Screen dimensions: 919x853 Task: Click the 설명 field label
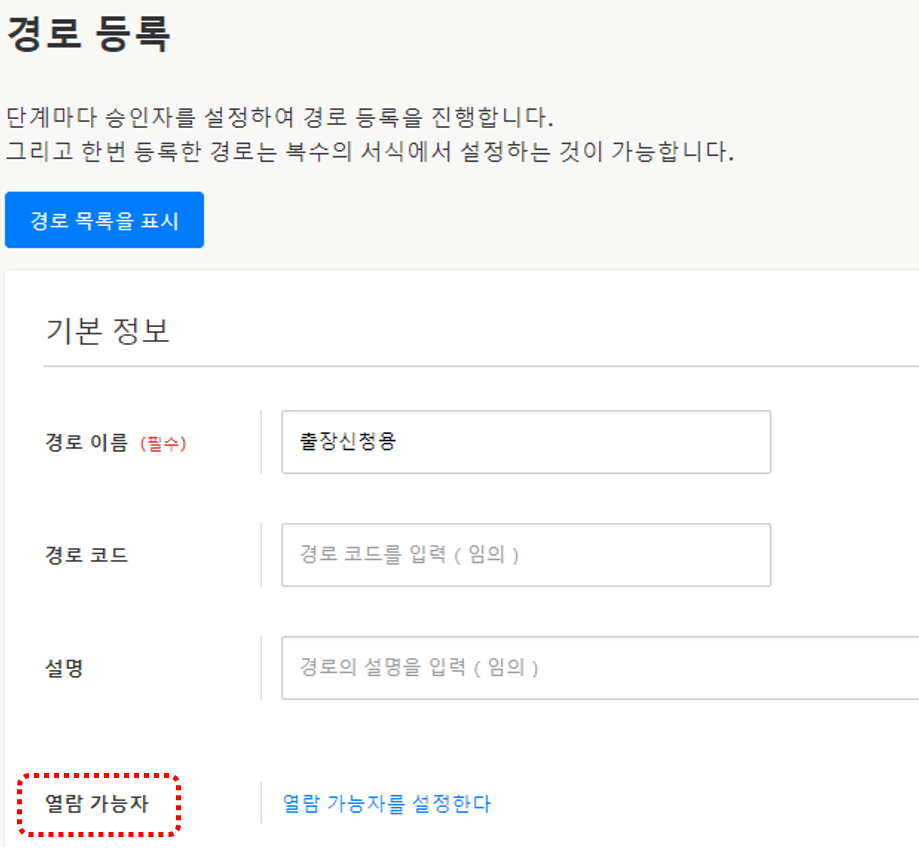click(65, 668)
